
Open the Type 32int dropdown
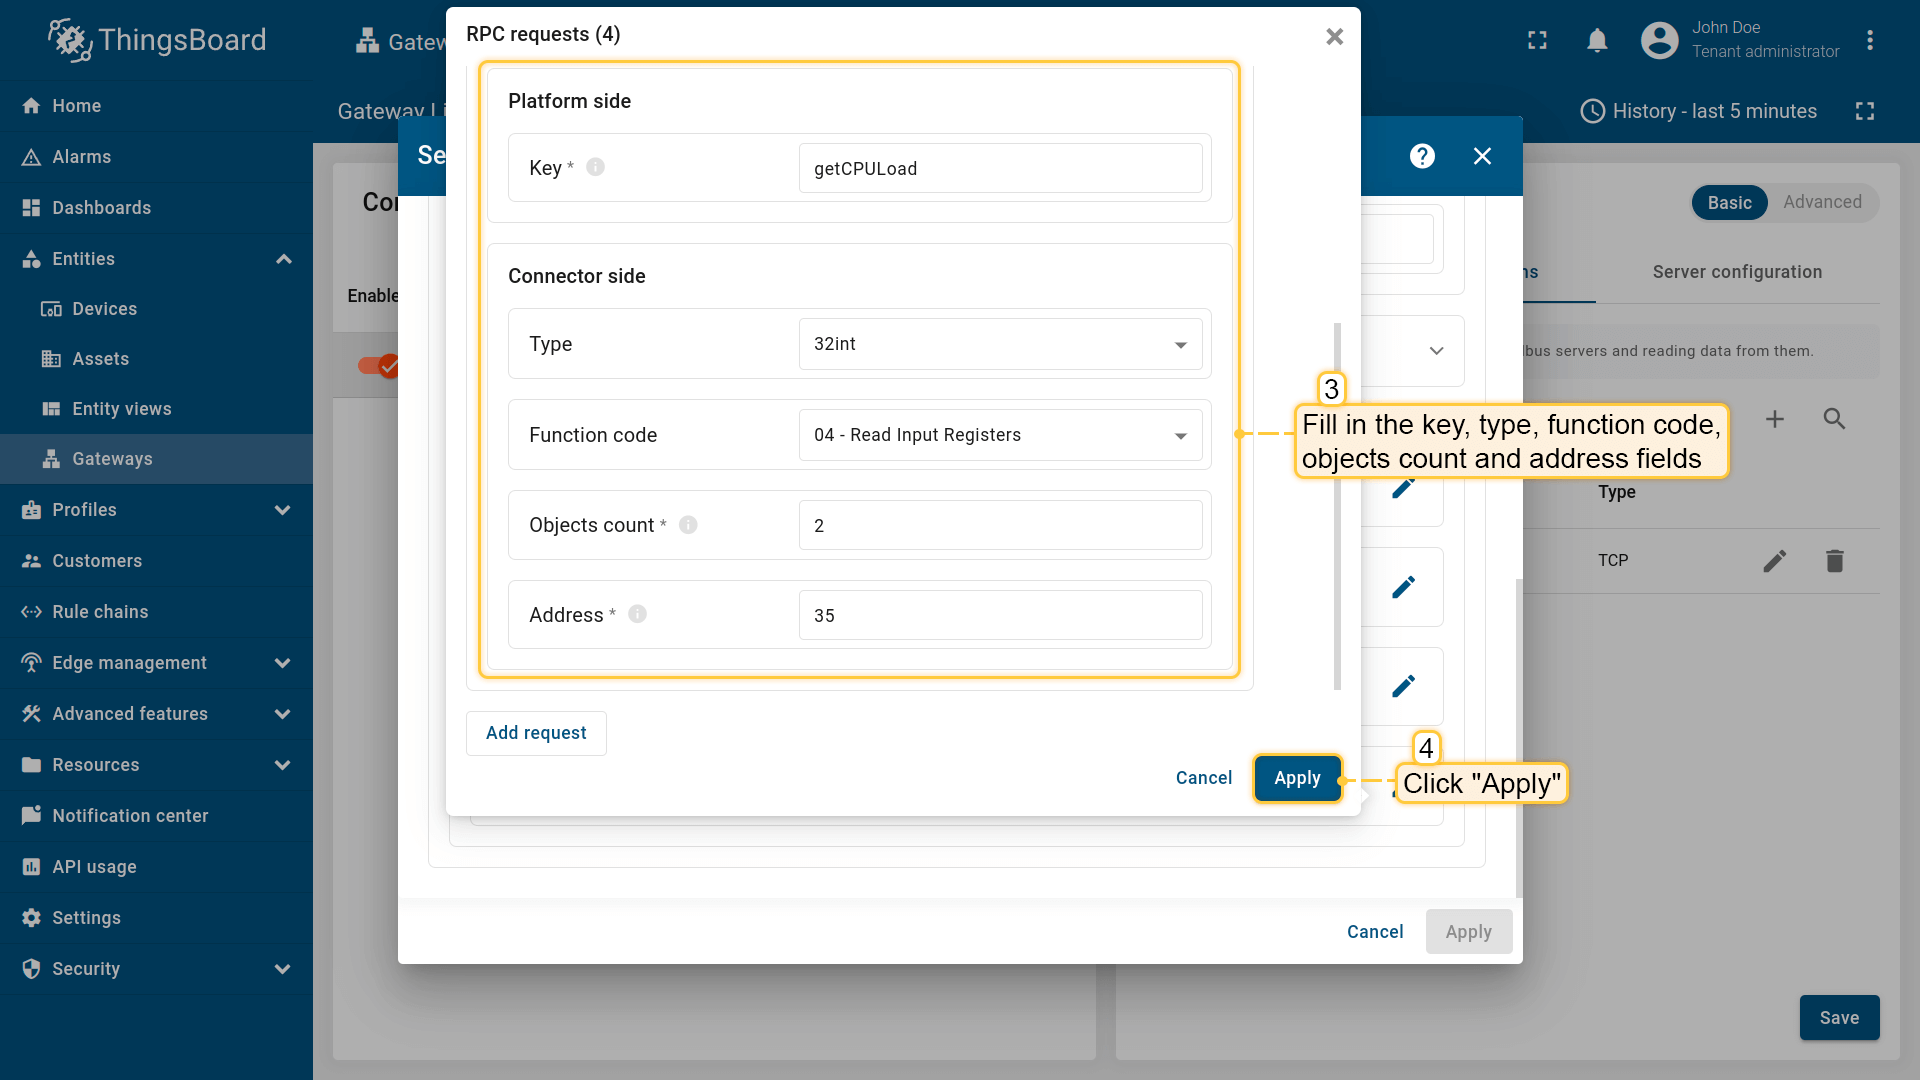pos(1000,344)
